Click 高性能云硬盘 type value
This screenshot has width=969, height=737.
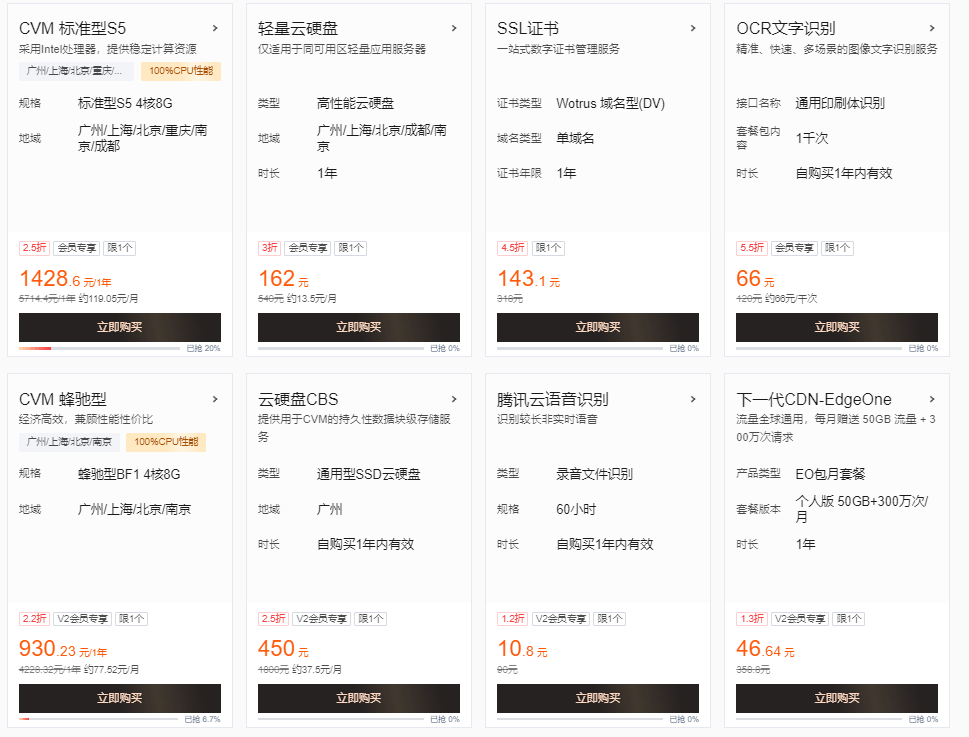tap(355, 103)
